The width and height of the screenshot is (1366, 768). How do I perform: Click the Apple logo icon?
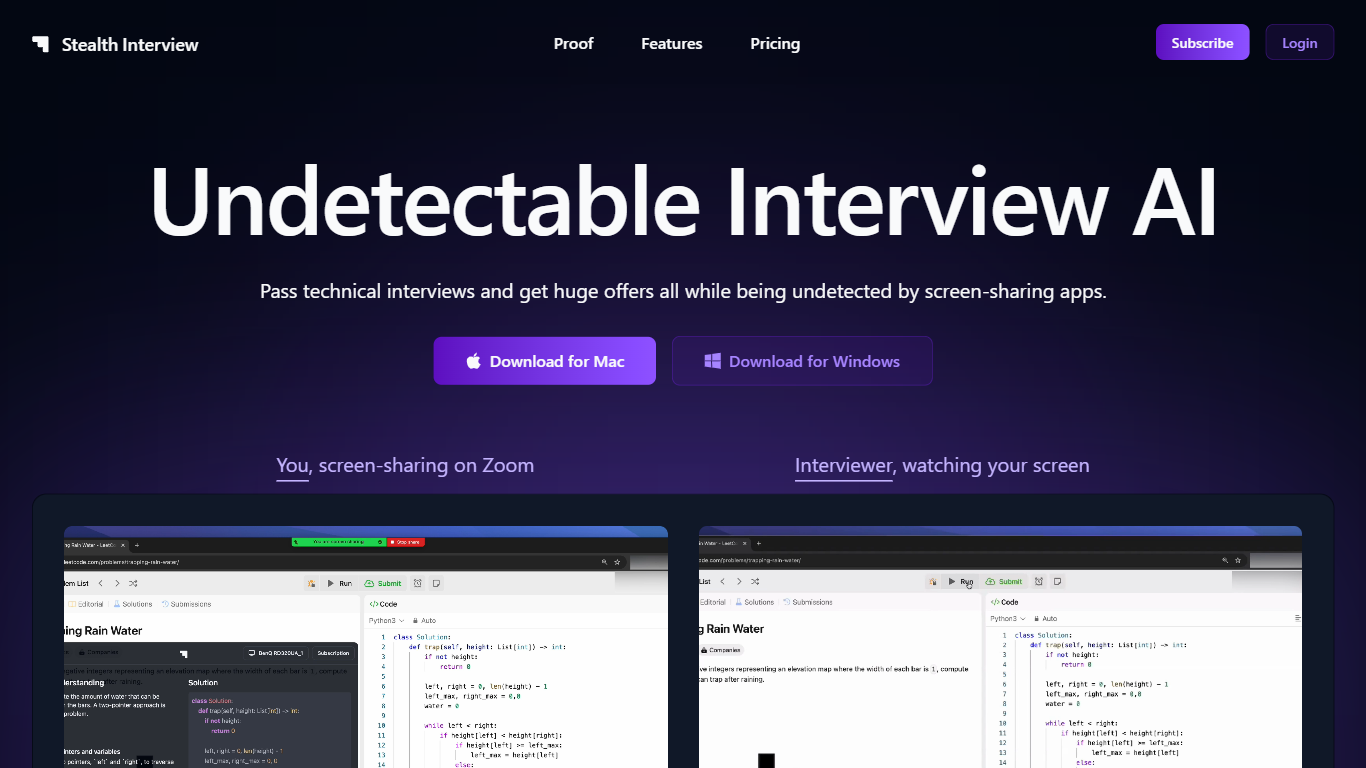[474, 361]
